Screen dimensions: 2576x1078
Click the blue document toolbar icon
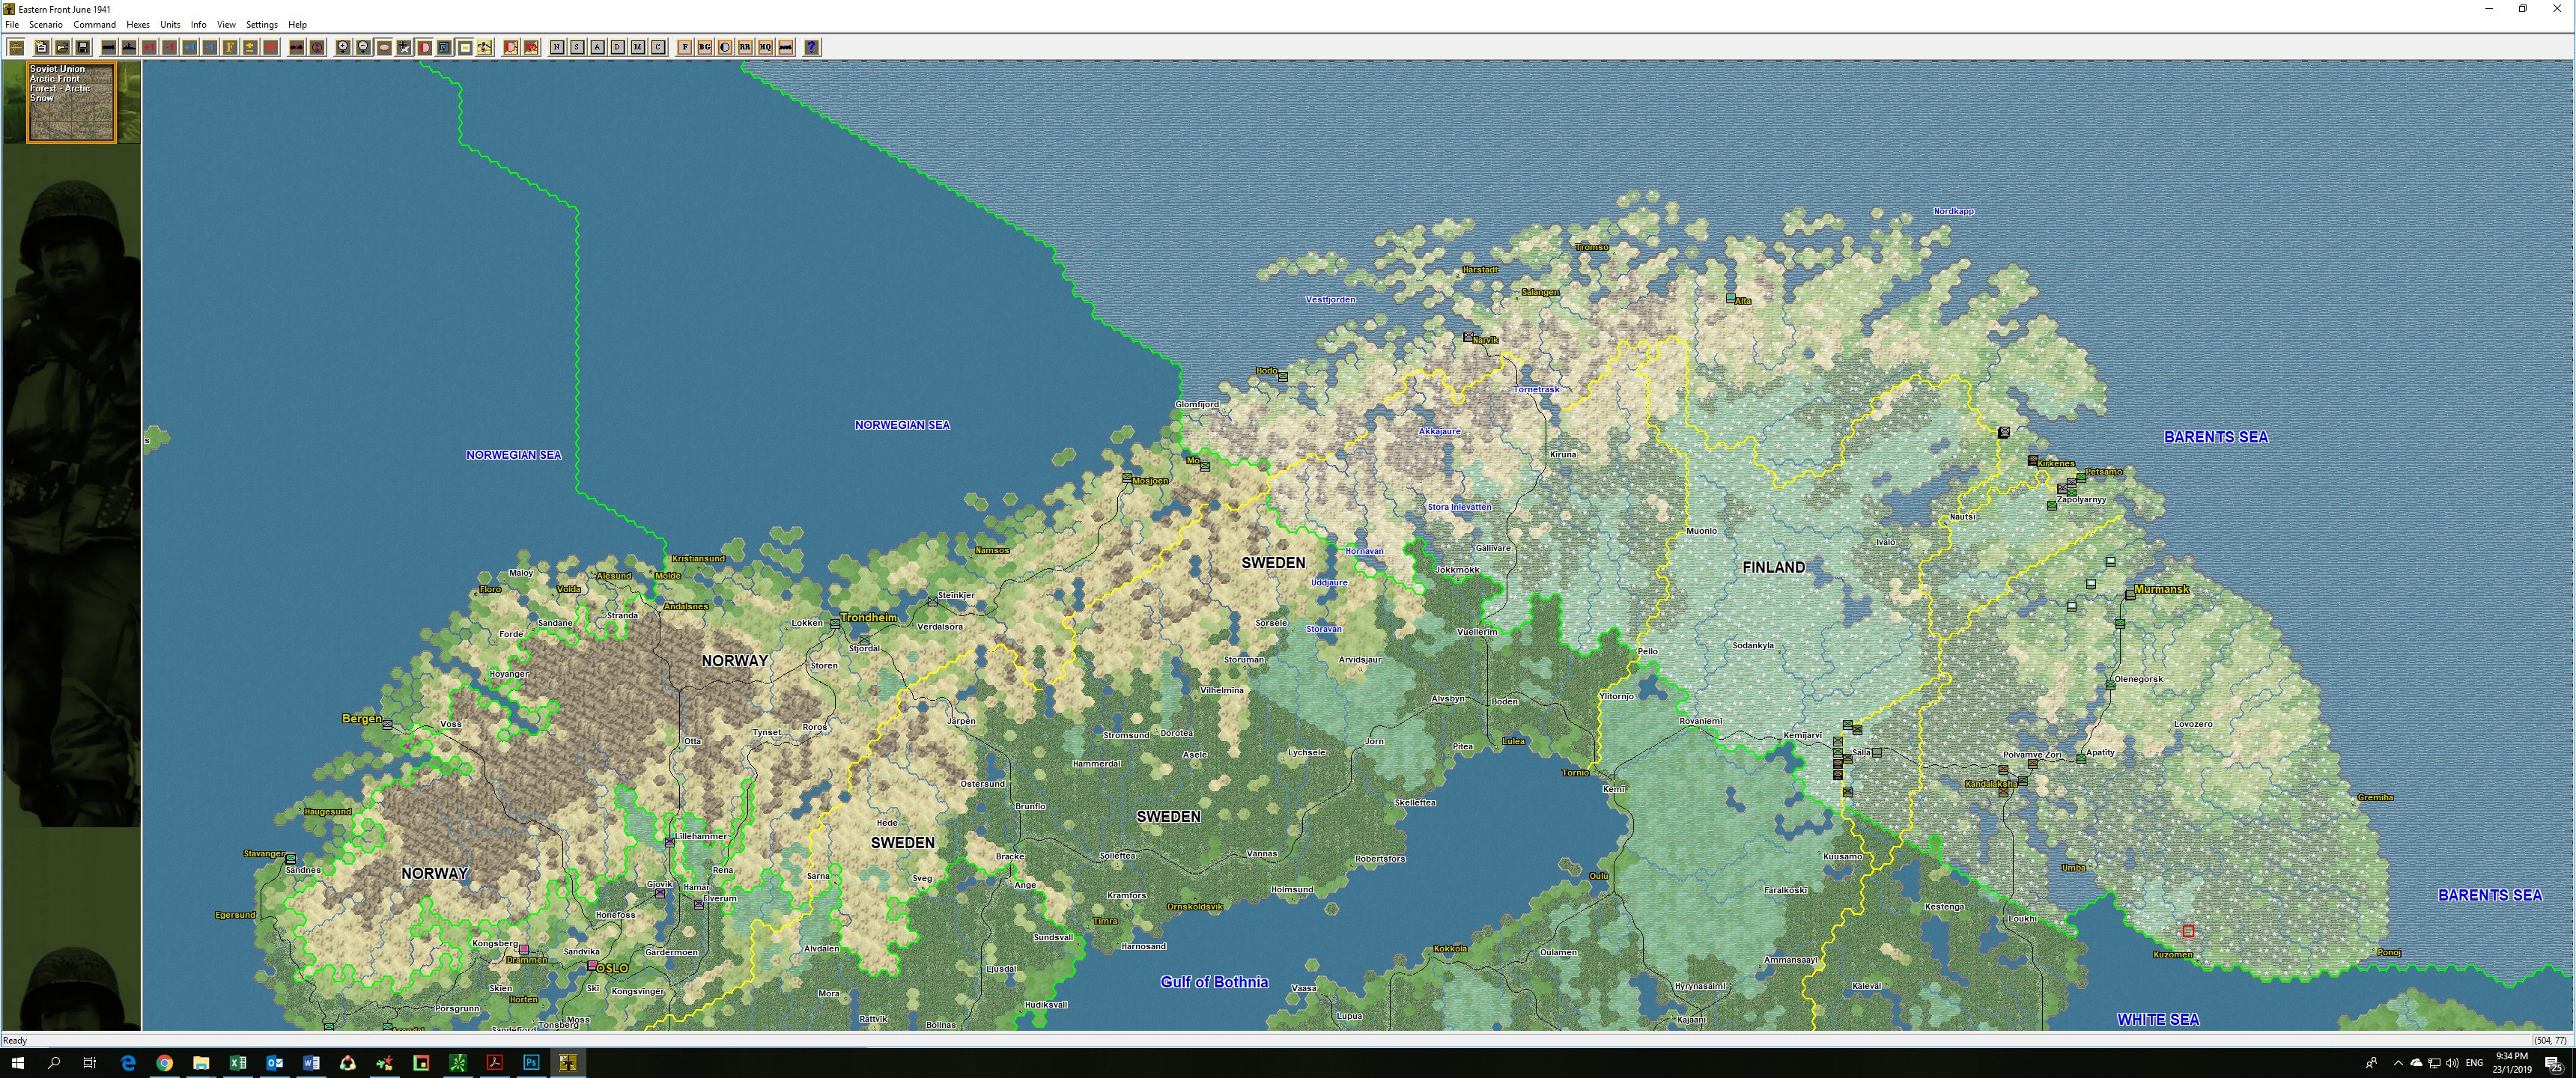point(444,47)
